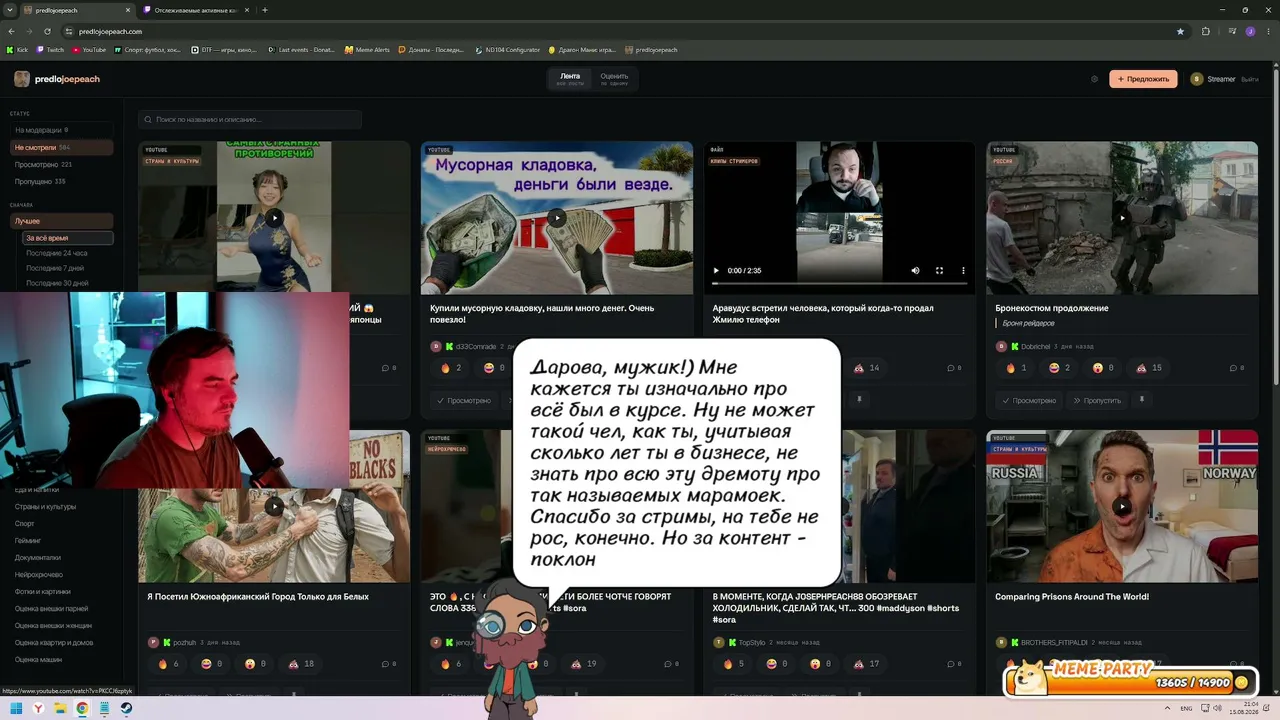
Task: Open the Twitch bookmark
Action: pyautogui.click(x=51, y=49)
